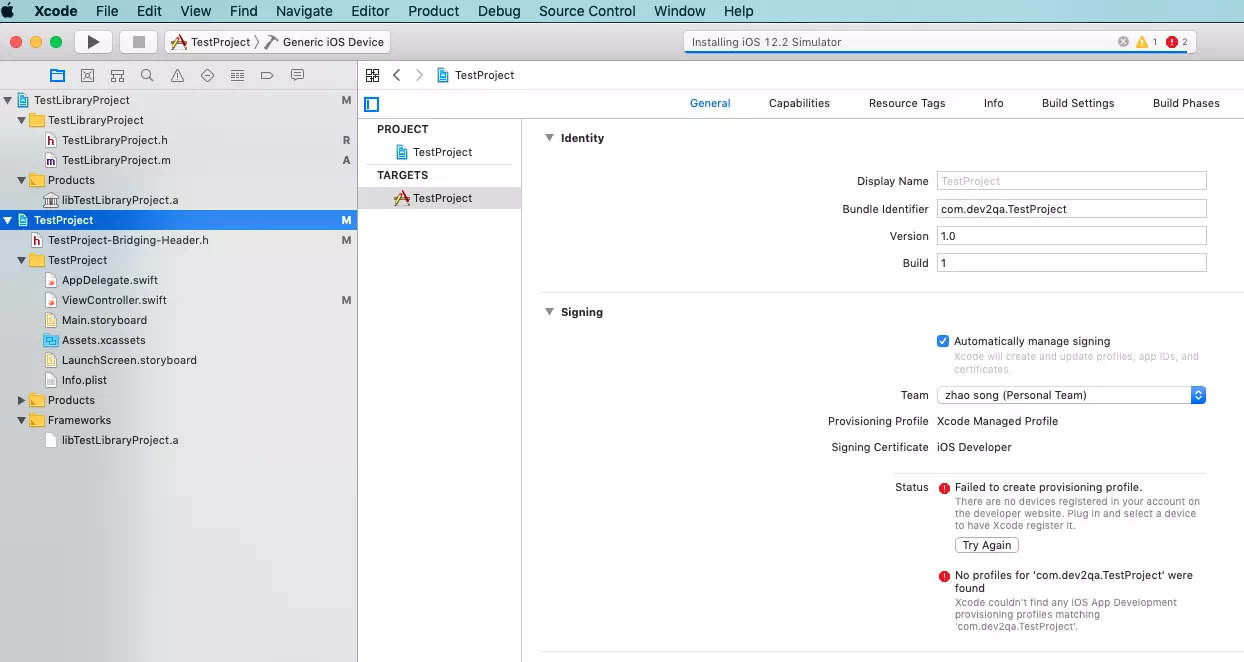Image resolution: width=1244 pixels, height=662 pixels.
Task: Open the related items grid menu
Action: (372, 75)
